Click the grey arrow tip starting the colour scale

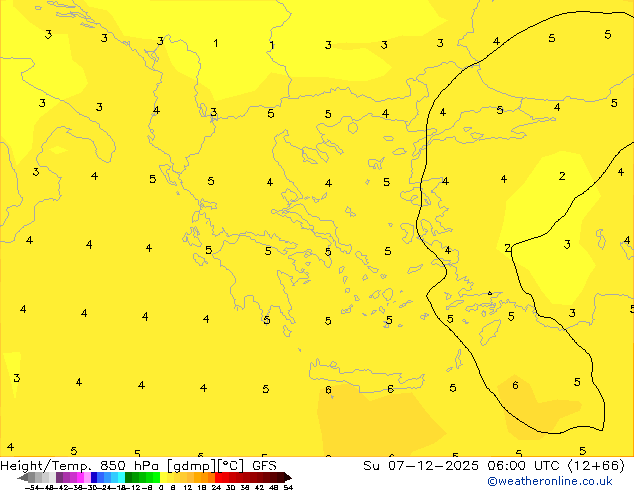[x=23, y=478]
